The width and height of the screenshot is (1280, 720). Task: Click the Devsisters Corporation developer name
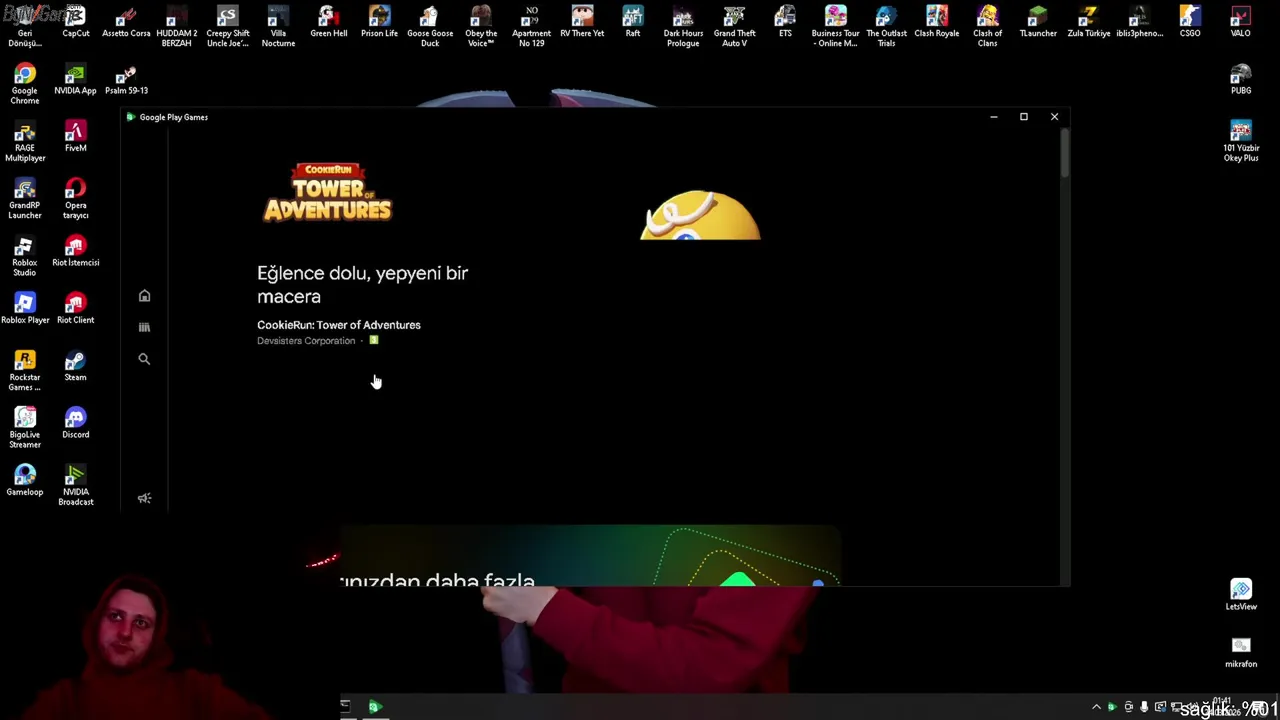tap(306, 341)
